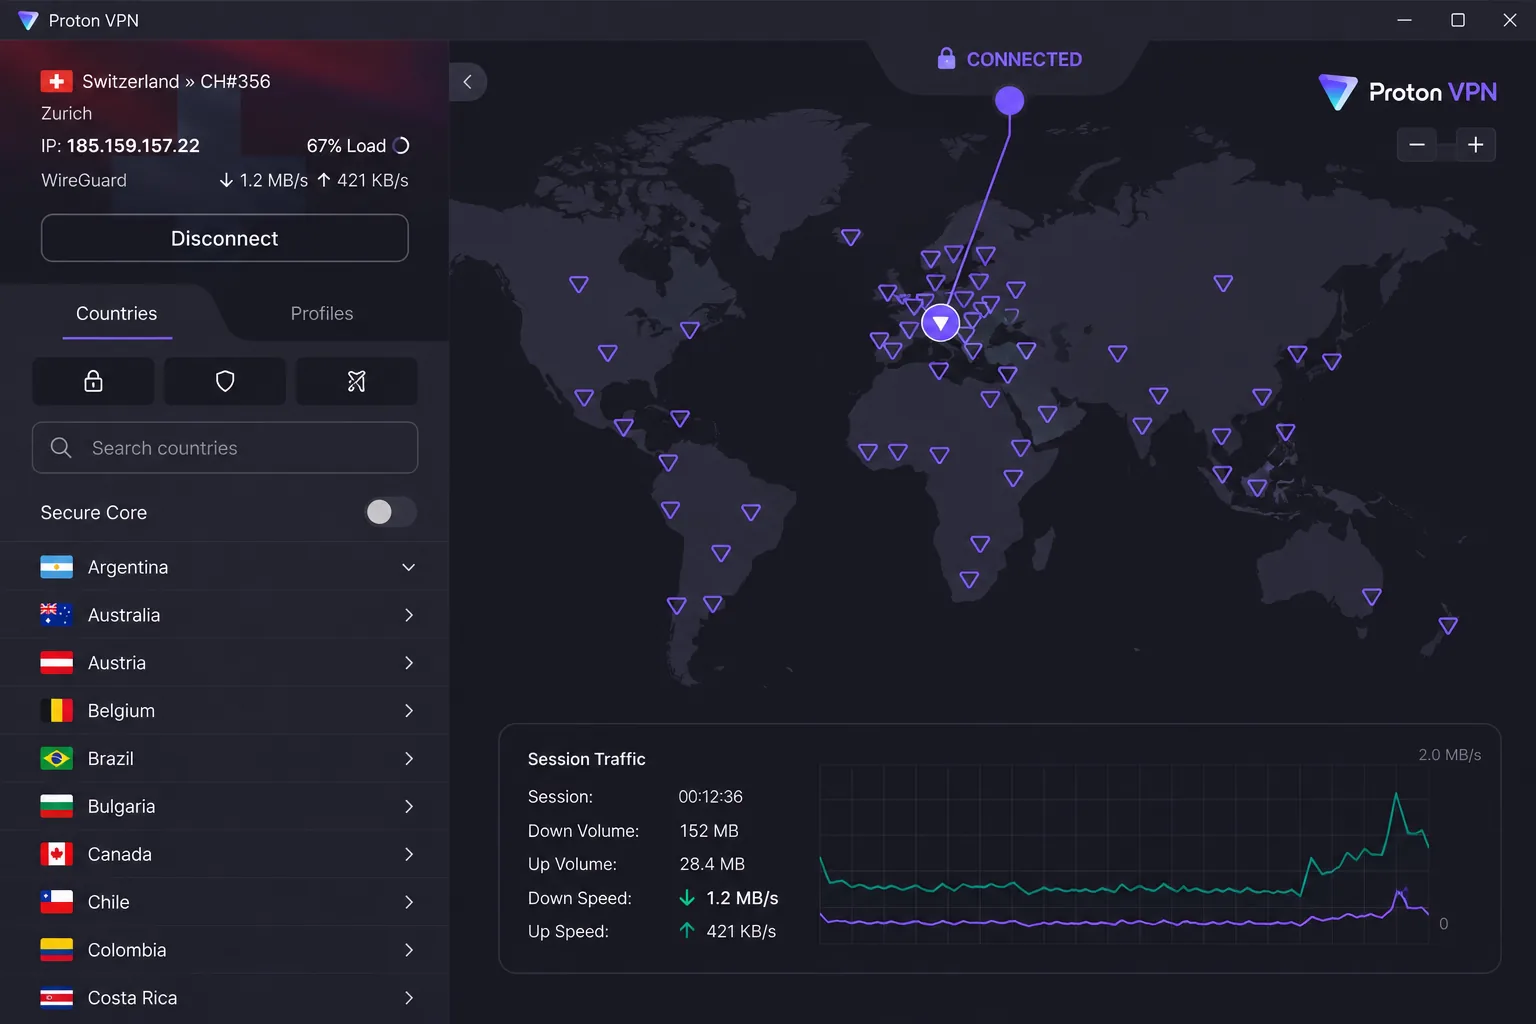Click the connected Switzerland server marker on map
This screenshot has width=1536, height=1024.
tap(940, 323)
